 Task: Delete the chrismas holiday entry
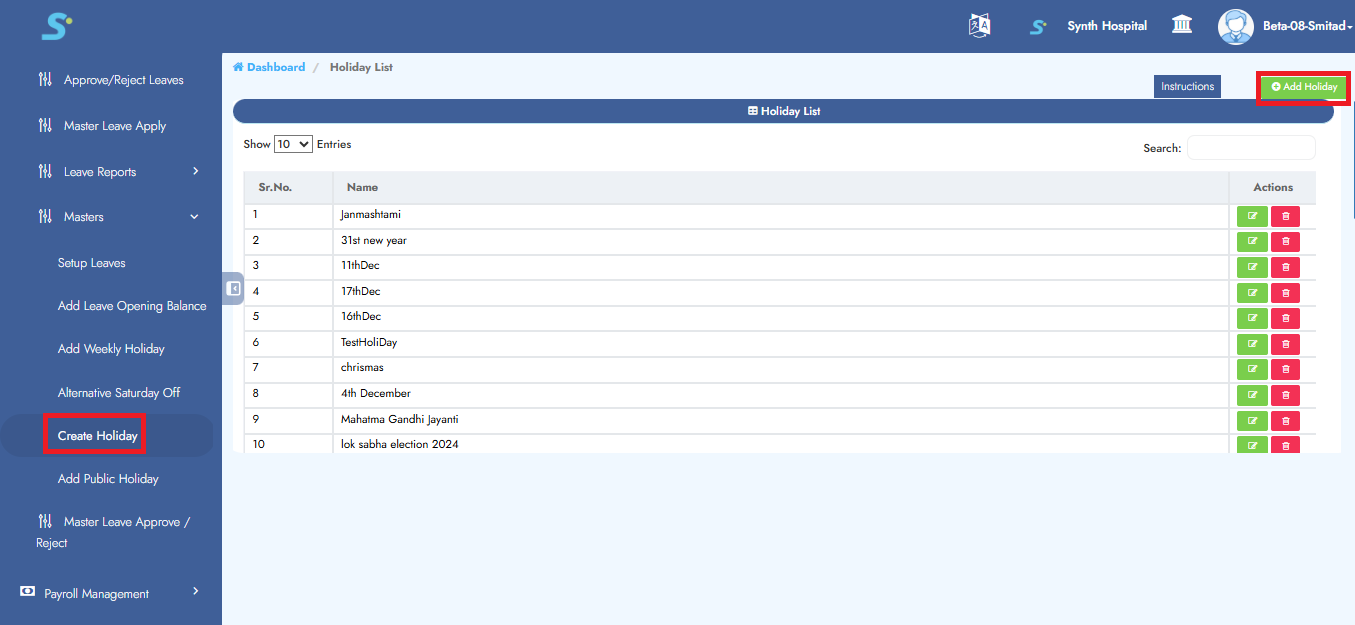click(1285, 370)
